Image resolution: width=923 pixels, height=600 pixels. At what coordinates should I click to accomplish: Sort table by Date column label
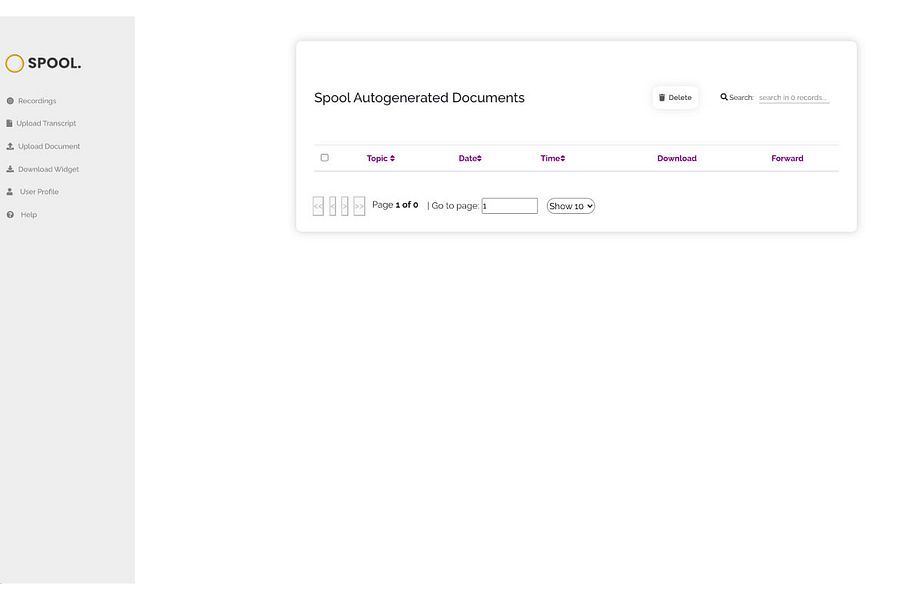click(x=467, y=158)
